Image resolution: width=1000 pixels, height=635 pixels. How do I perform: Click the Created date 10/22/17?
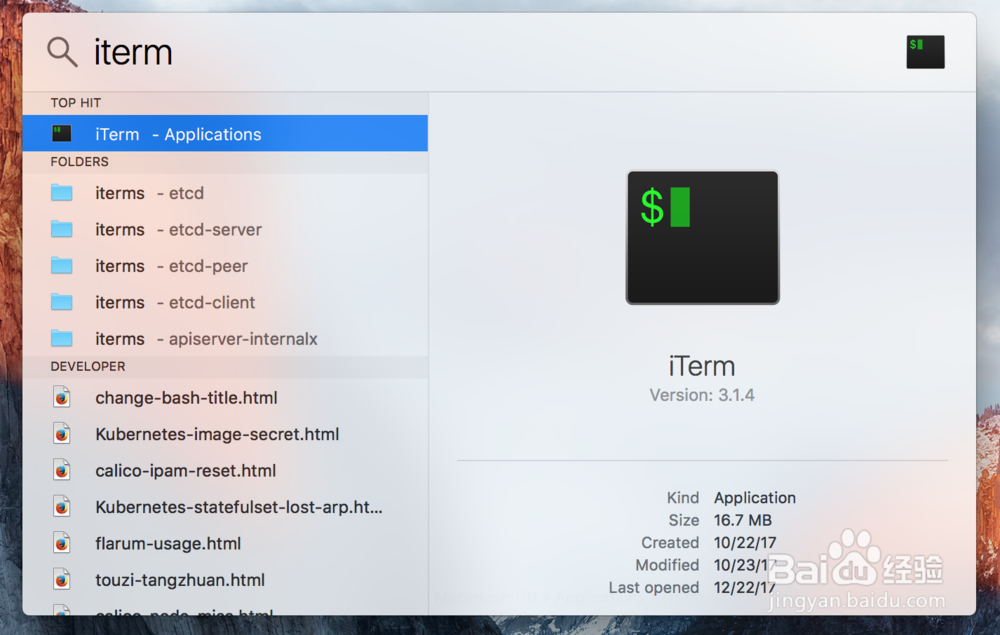click(x=745, y=543)
